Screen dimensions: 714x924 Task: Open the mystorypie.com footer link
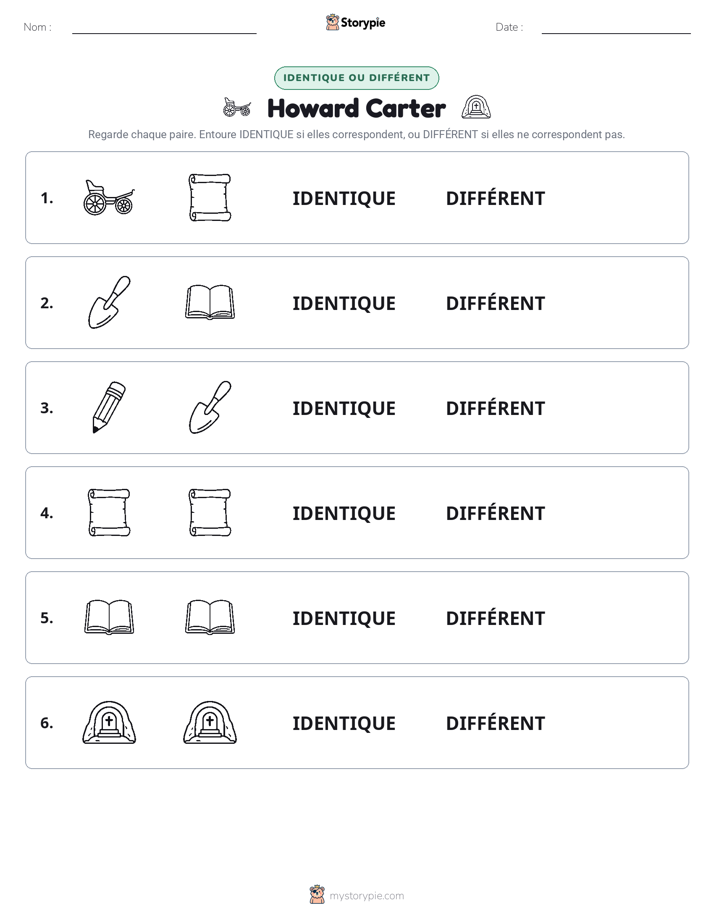357,895
